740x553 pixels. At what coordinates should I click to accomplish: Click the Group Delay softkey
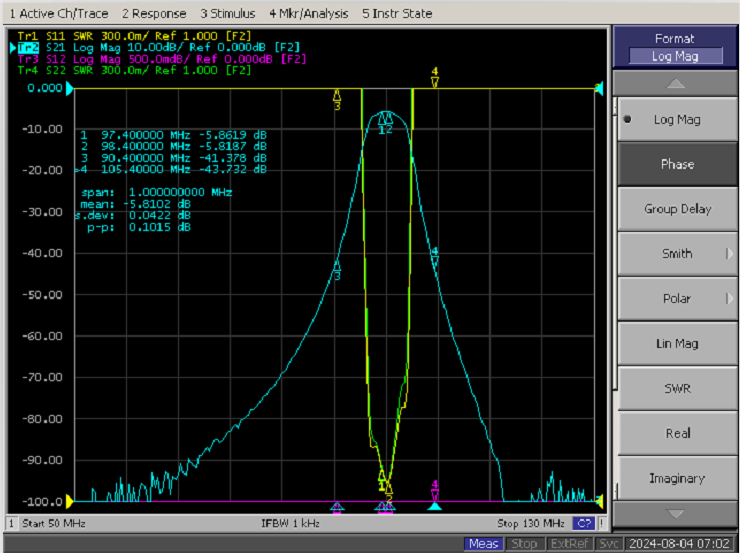point(677,209)
